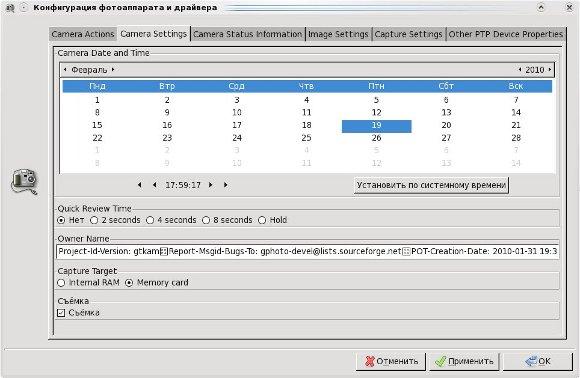The height and width of the screenshot is (378, 580).
Task: Pick day 17 in the calendar
Action: pyautogui.click(x=237, y=125)
